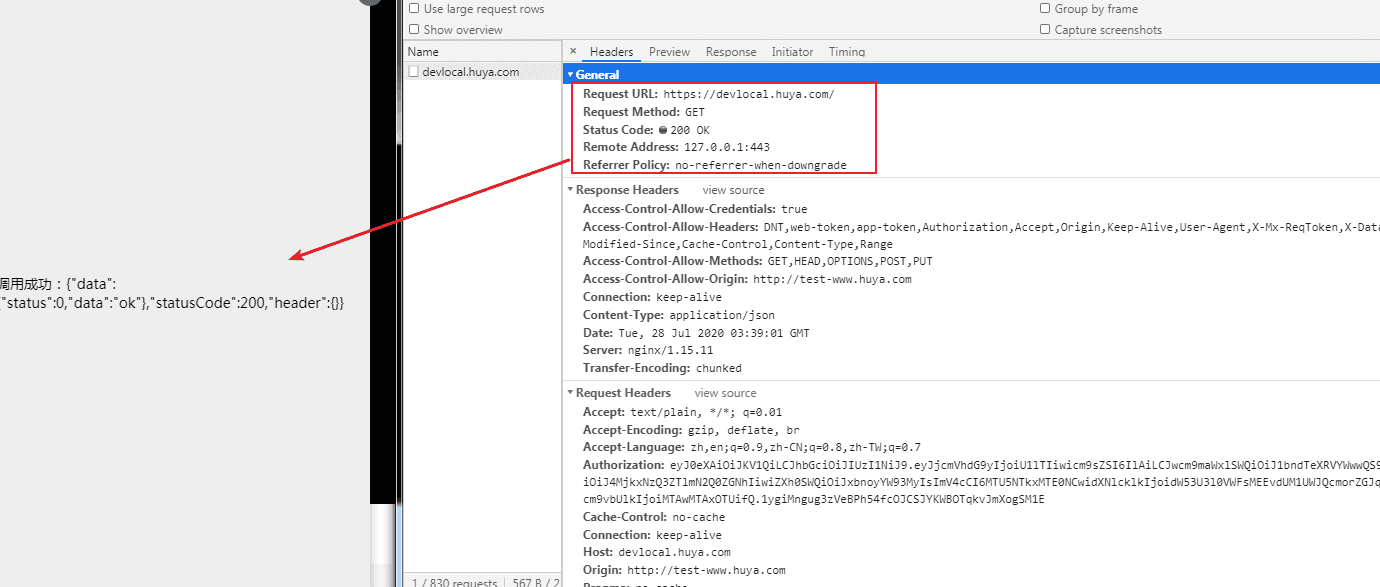Collapse the Response Headers section
The image size is (1380, 587).
point(570,190)
